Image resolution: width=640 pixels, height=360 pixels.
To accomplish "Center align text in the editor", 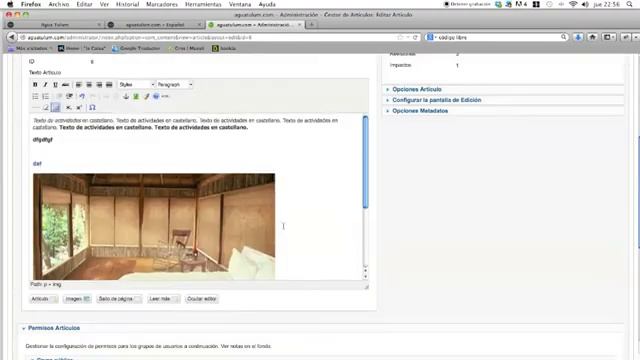I will tap(89, 84).
